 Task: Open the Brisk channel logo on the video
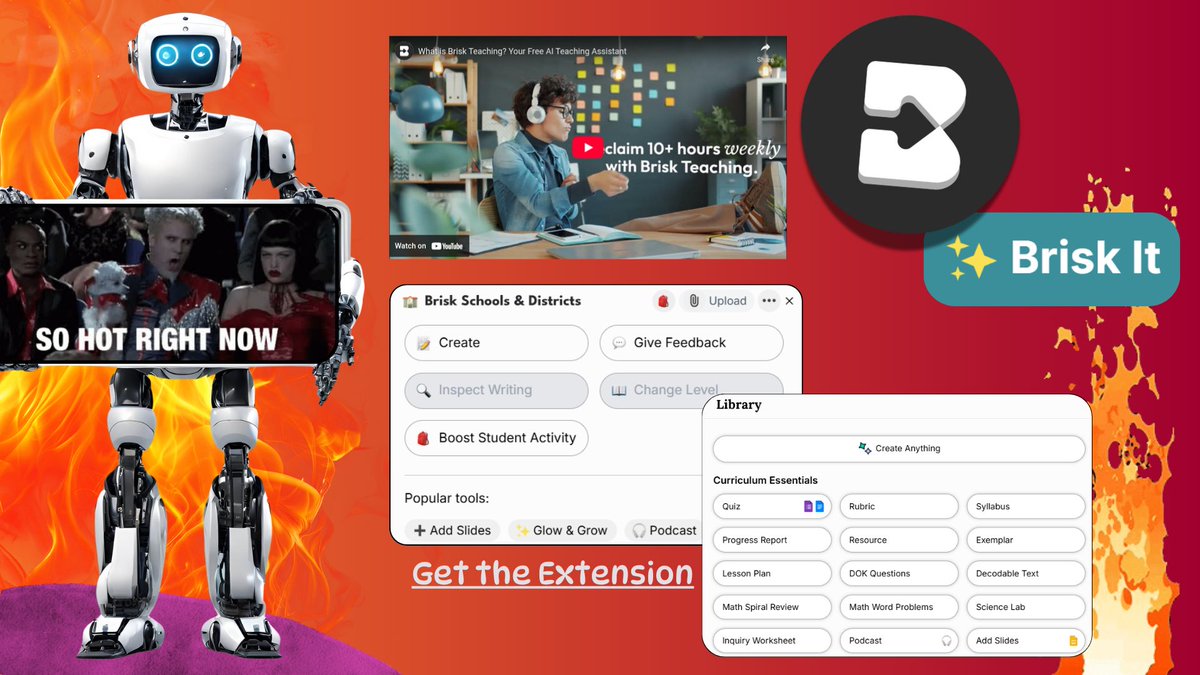[403, 51]
